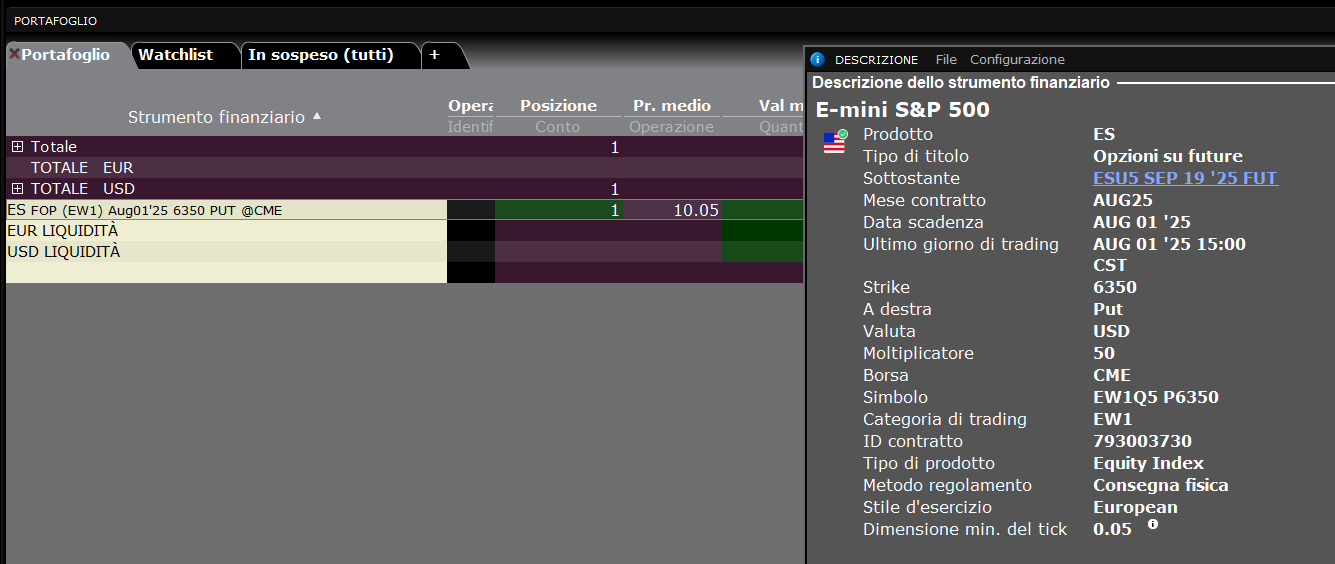This screenshot has width=1335, height=564.
Task: Select the ES FOP 6350 PUT row
Action: 404,210
